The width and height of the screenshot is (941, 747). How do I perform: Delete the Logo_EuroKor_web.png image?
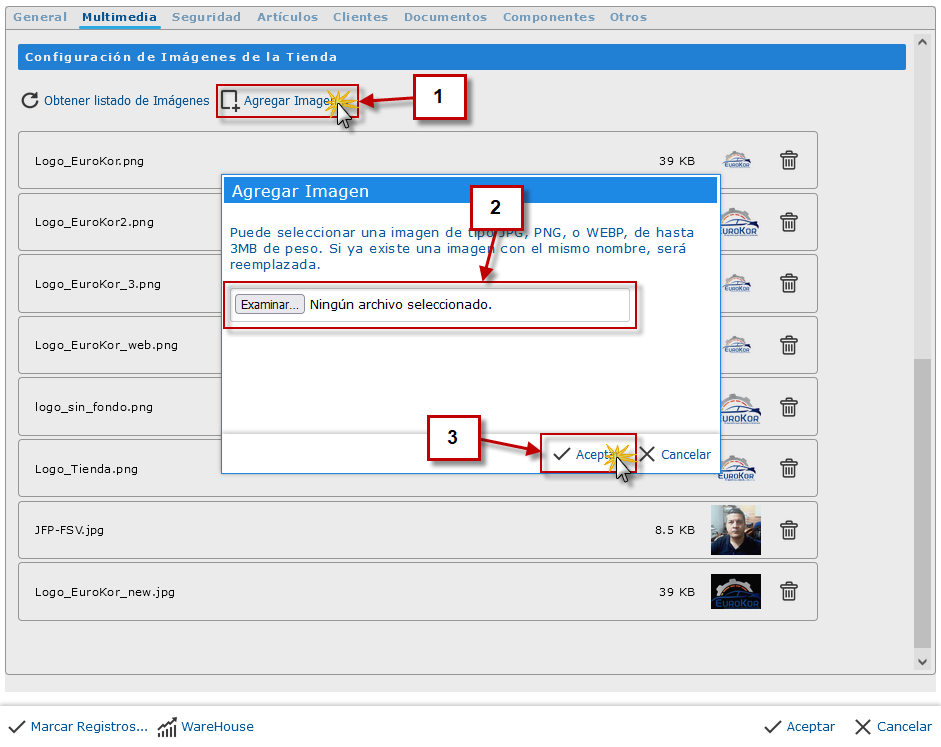(789, 345)
